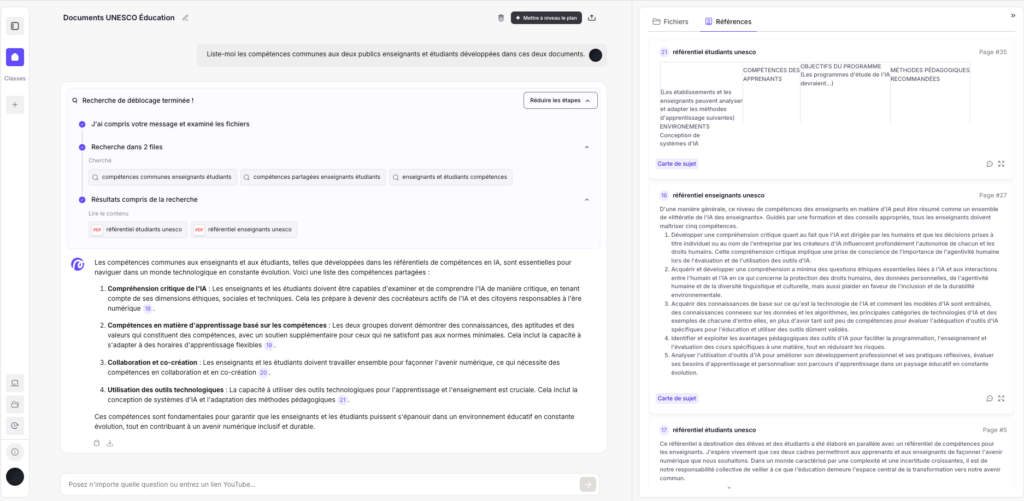Add a new class with plus icon
Image resolution: width=1024 pixels, height=501 pixels.
(15, 103)
